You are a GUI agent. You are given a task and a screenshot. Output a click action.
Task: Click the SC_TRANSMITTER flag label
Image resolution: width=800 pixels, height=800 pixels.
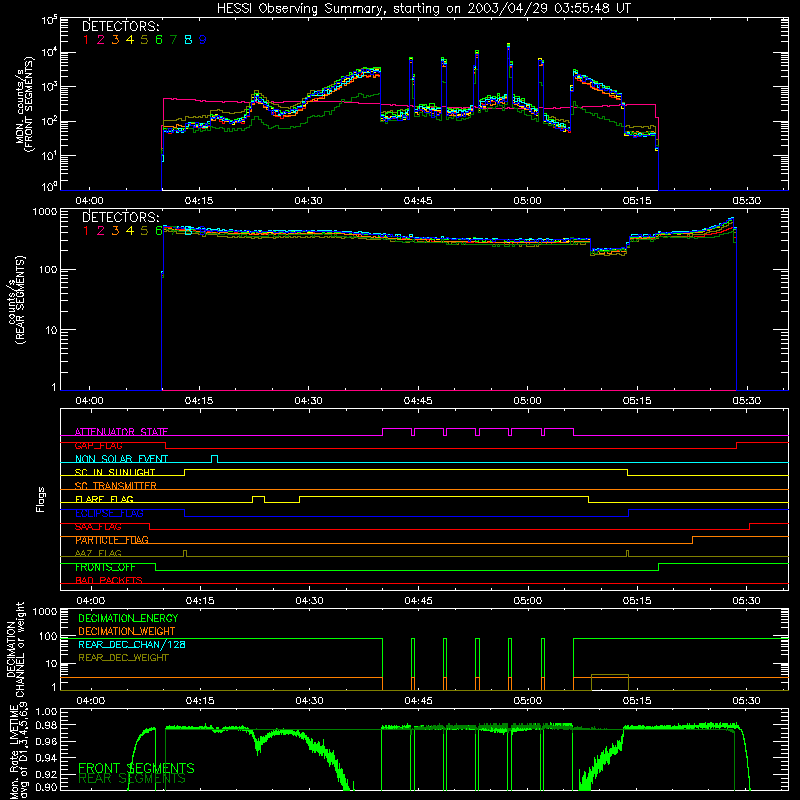tap(116, 486)
